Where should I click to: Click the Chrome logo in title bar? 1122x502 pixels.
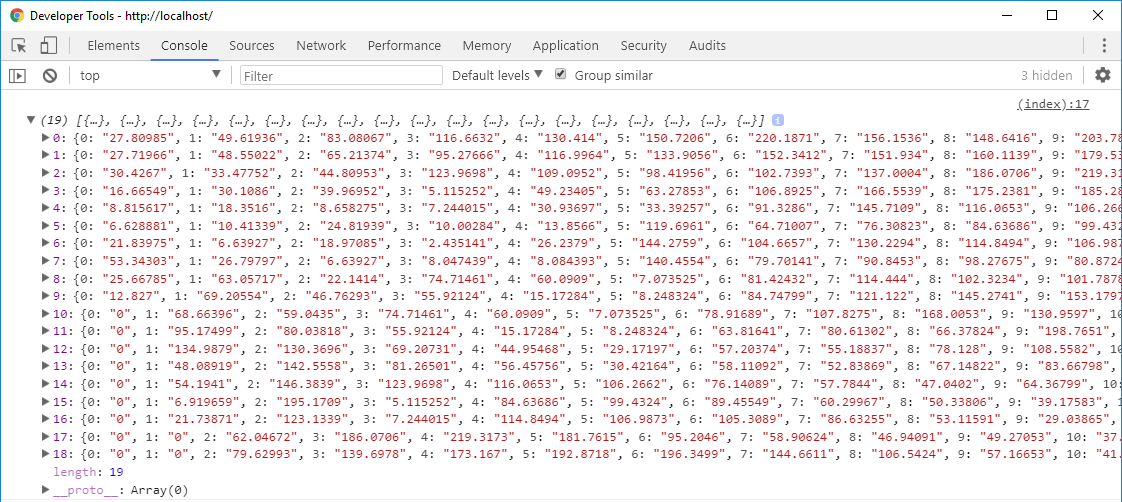pyautogui.click(x=16, y=15)
